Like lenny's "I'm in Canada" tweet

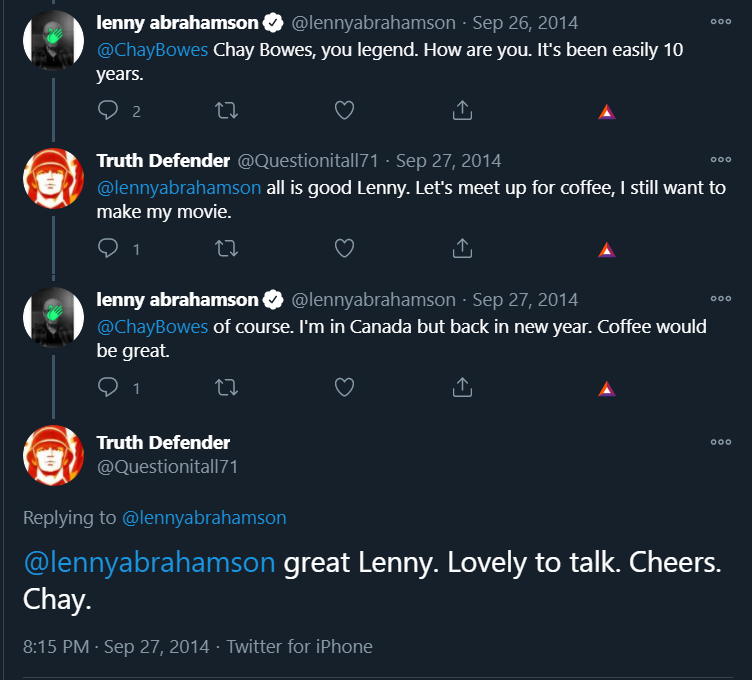[x=344, y=387]
